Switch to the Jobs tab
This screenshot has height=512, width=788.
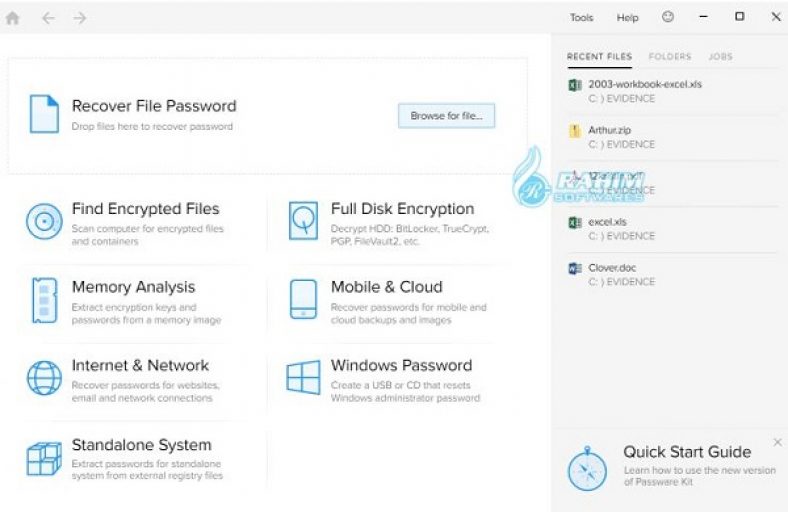coord(720,57)
